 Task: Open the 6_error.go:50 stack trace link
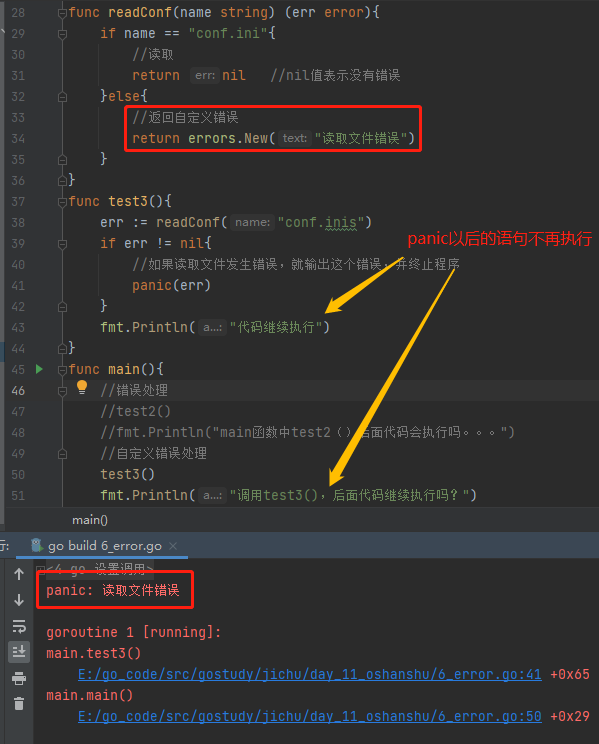309,716
